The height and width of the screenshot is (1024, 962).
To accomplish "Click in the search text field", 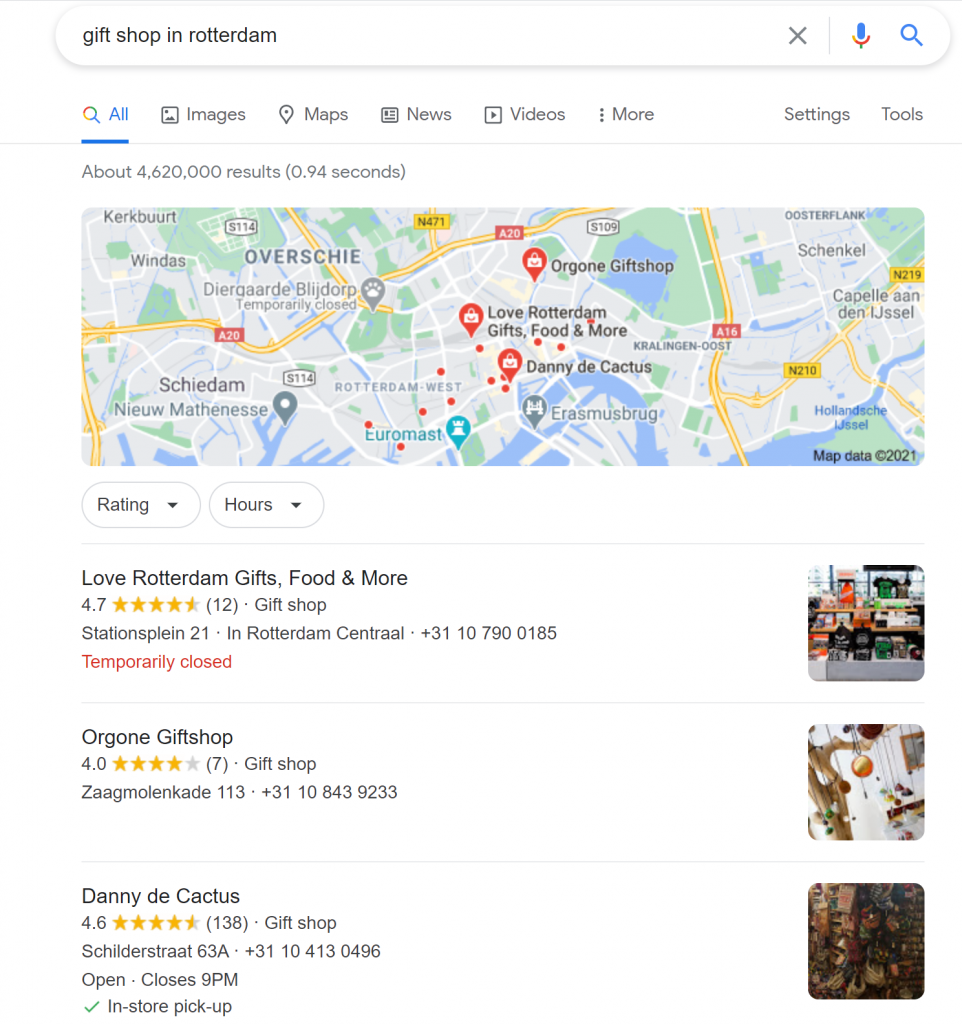I will click(x=425, y=35).
